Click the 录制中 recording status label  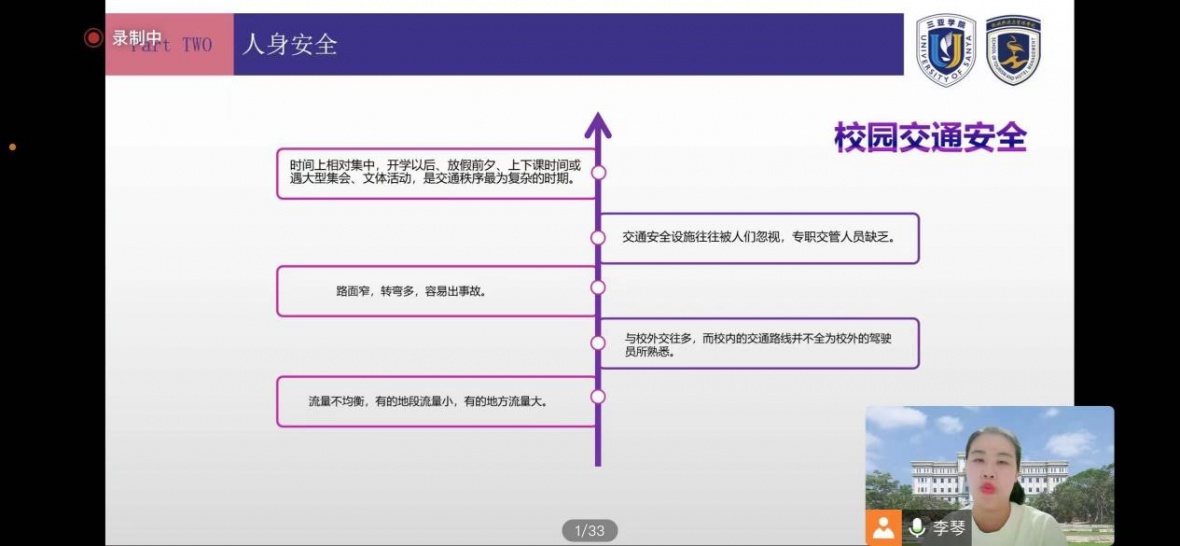point(137,38)
